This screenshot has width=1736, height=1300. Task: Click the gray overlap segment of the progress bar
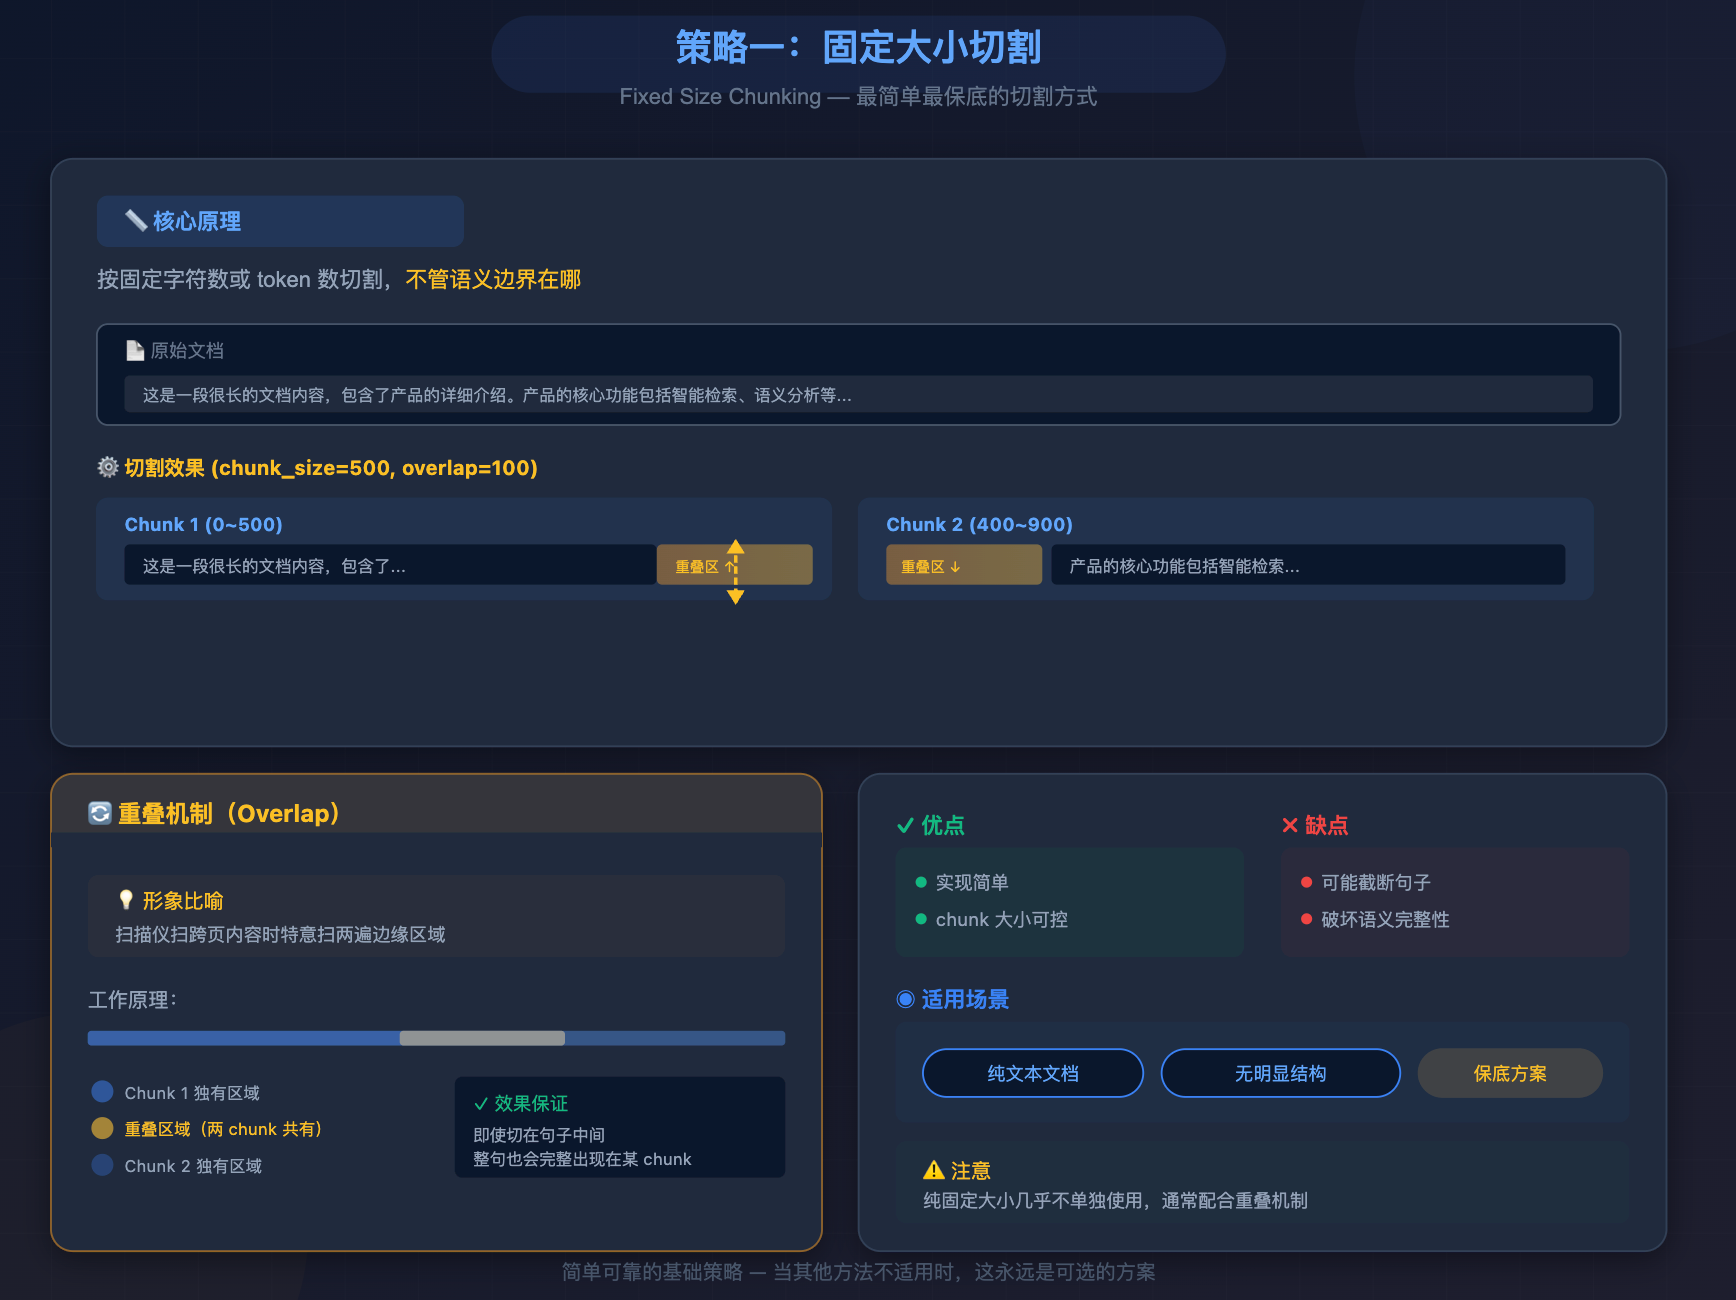(x=482, y=1038)
